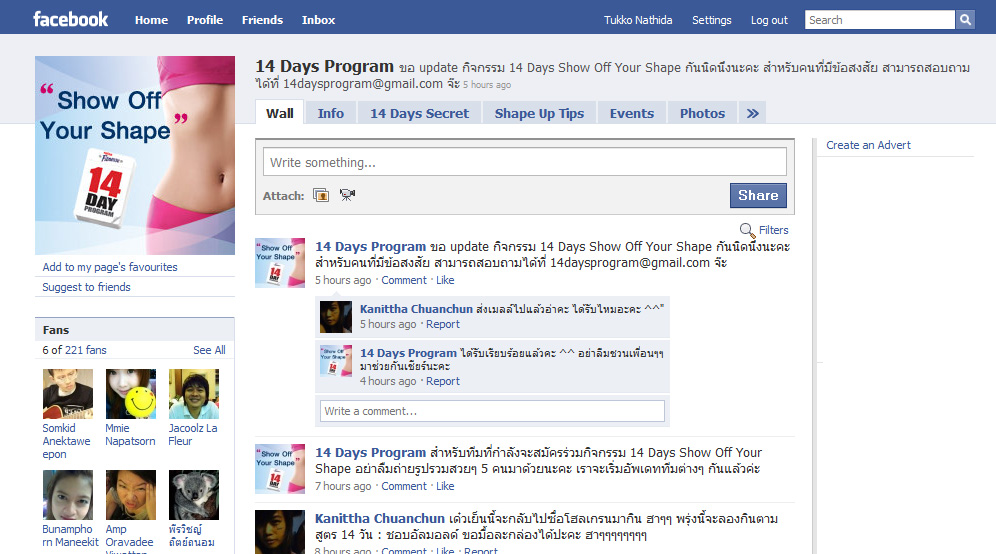The image size is (996, 554).
Task: Report Kanittha Chuanchun's 5 hours ago comment
Action: [x=443, y=324]
